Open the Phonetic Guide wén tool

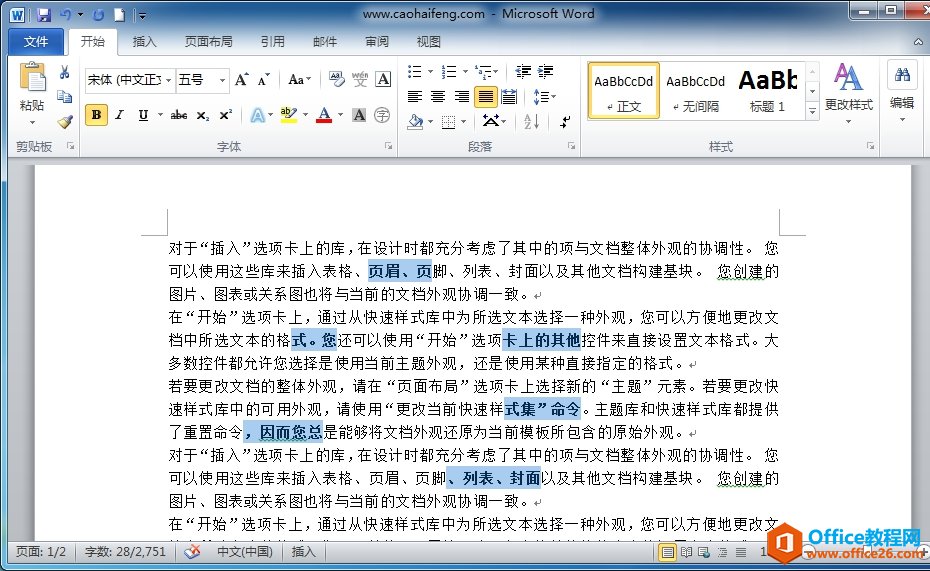[360, 79]
